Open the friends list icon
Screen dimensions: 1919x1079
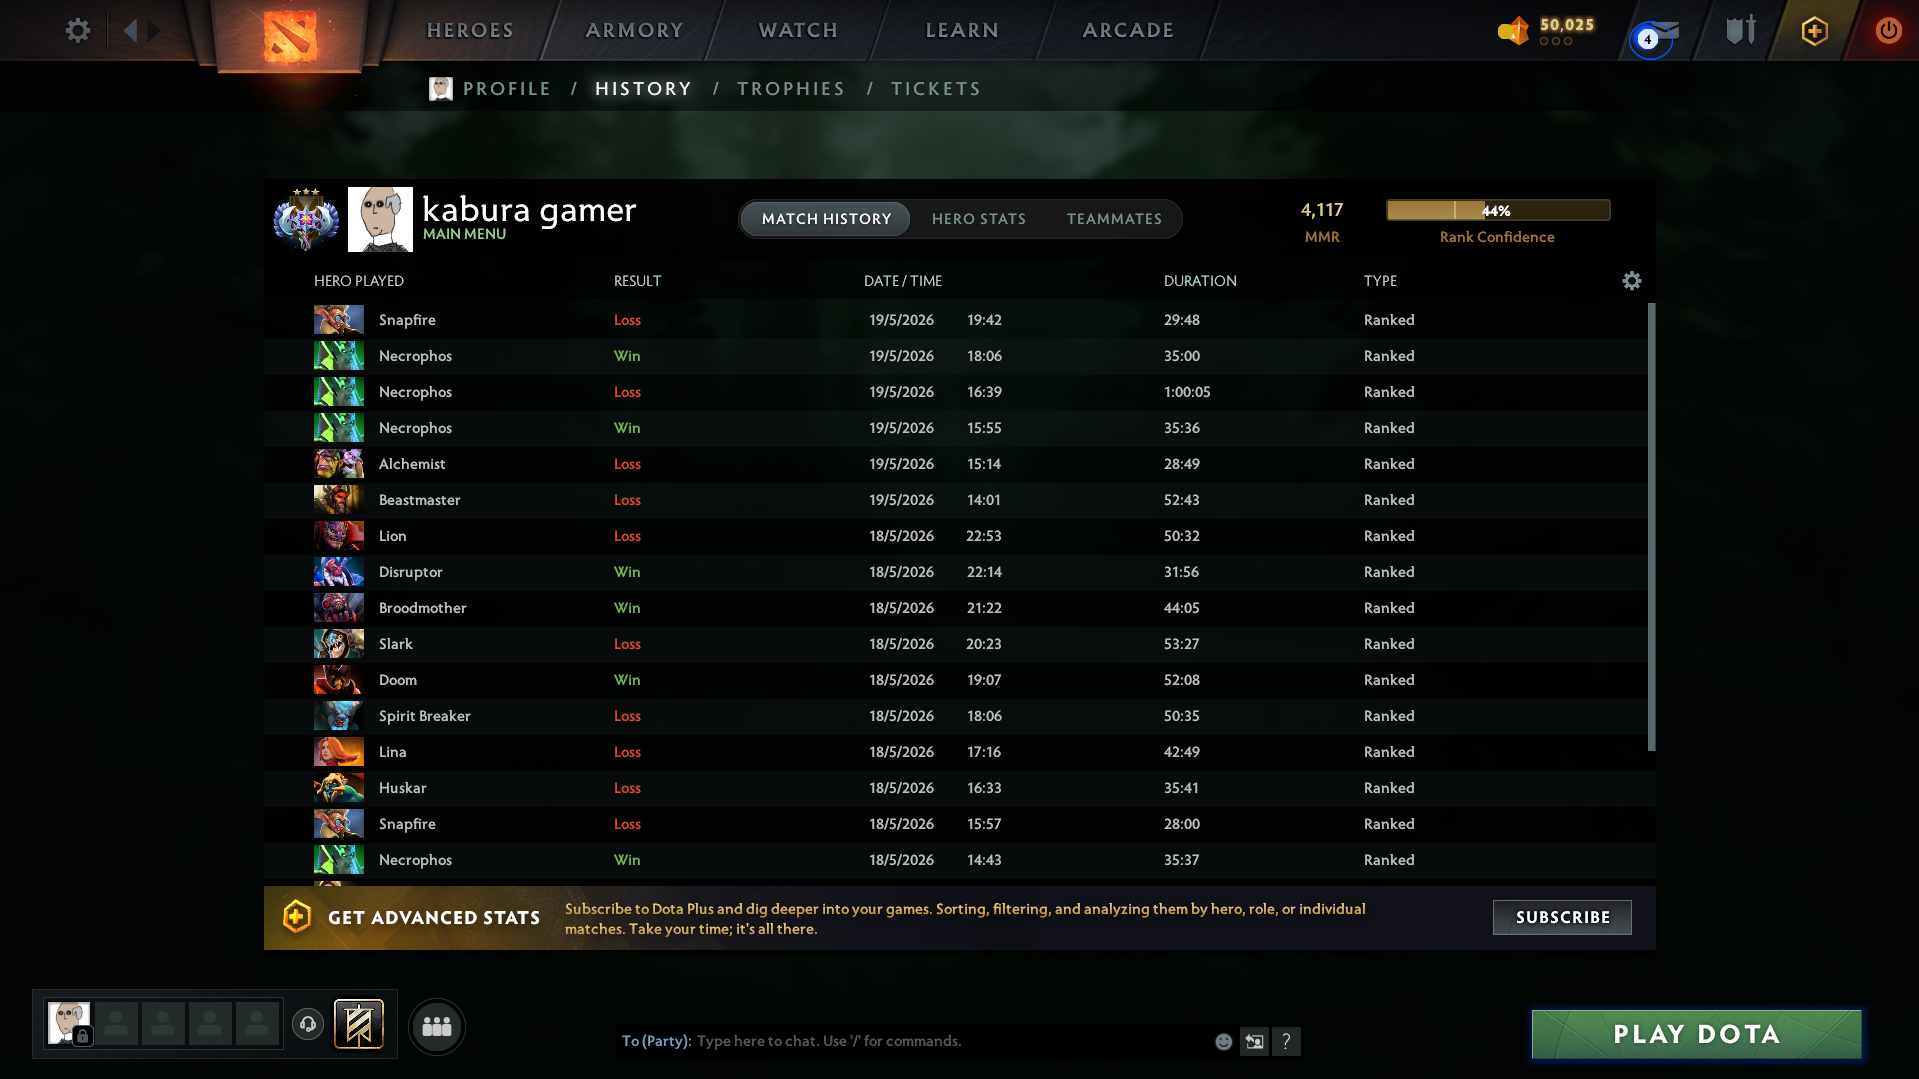tap(437, 1026)
